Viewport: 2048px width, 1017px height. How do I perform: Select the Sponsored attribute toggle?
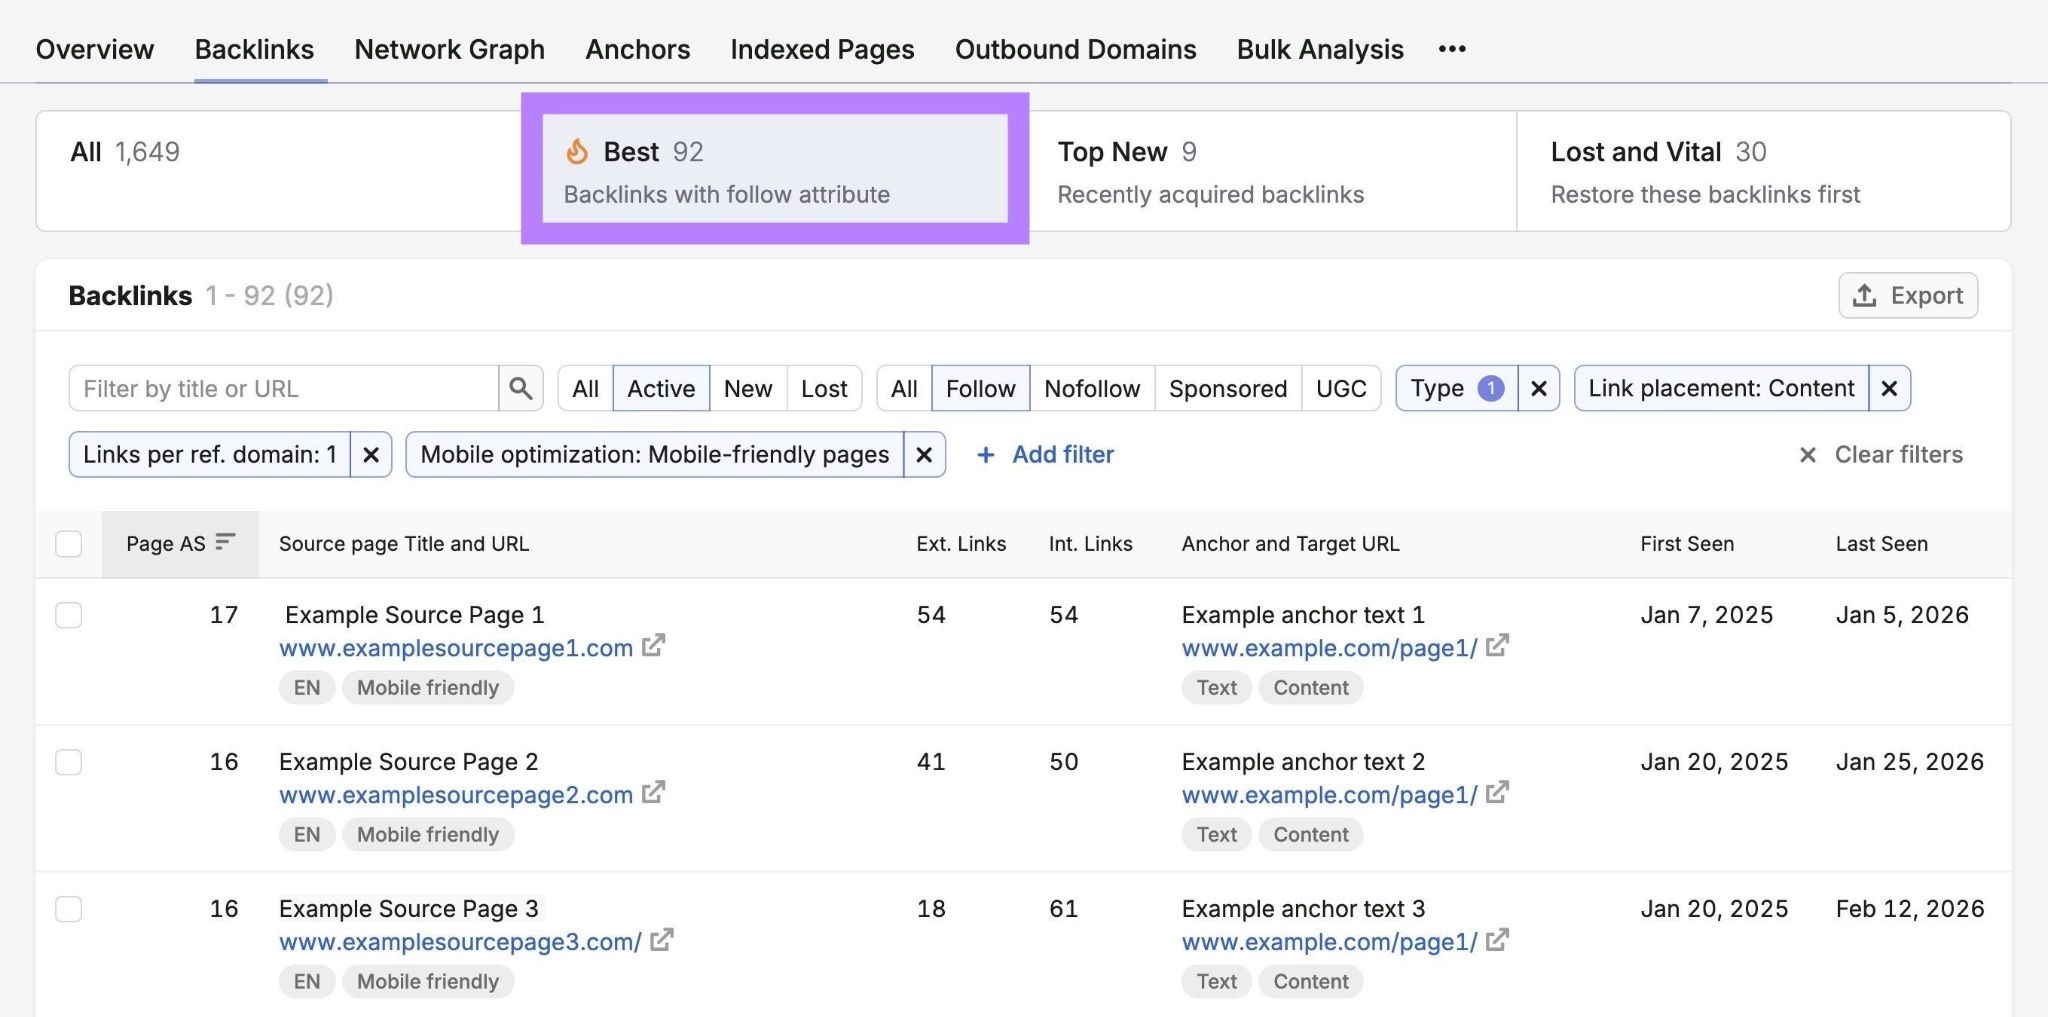click(1228, 388)
